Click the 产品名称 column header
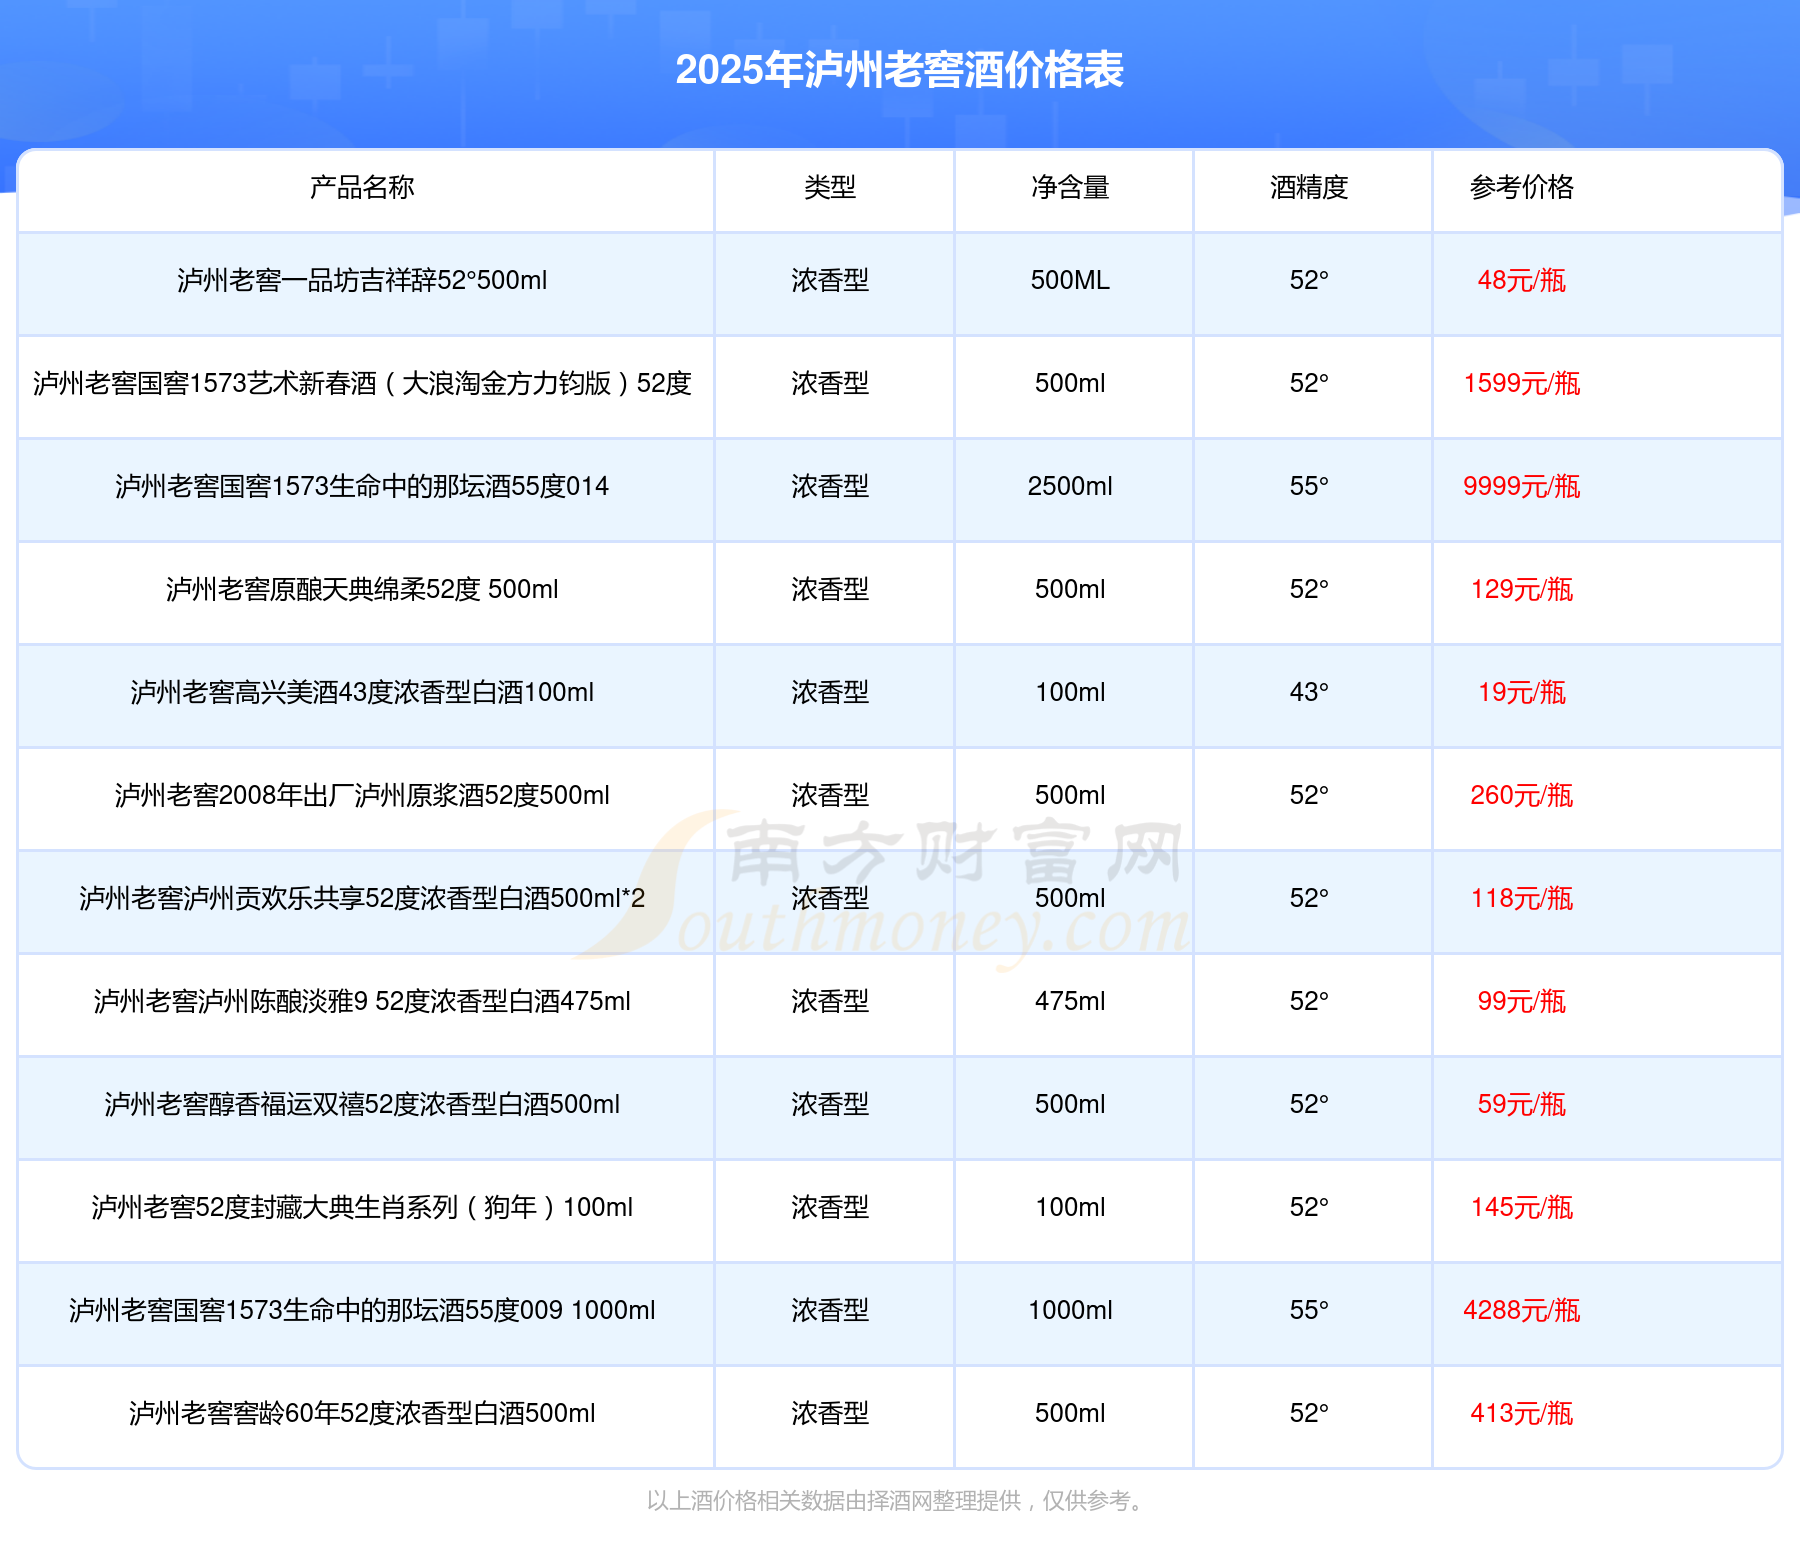Screen dimensions: 1800x1560 [x=362, y=187]
